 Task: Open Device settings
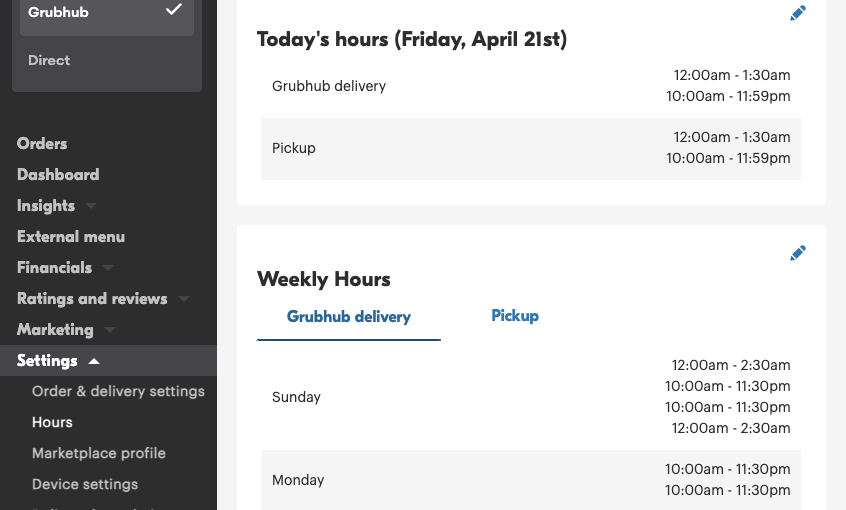(x=85, y=484)
